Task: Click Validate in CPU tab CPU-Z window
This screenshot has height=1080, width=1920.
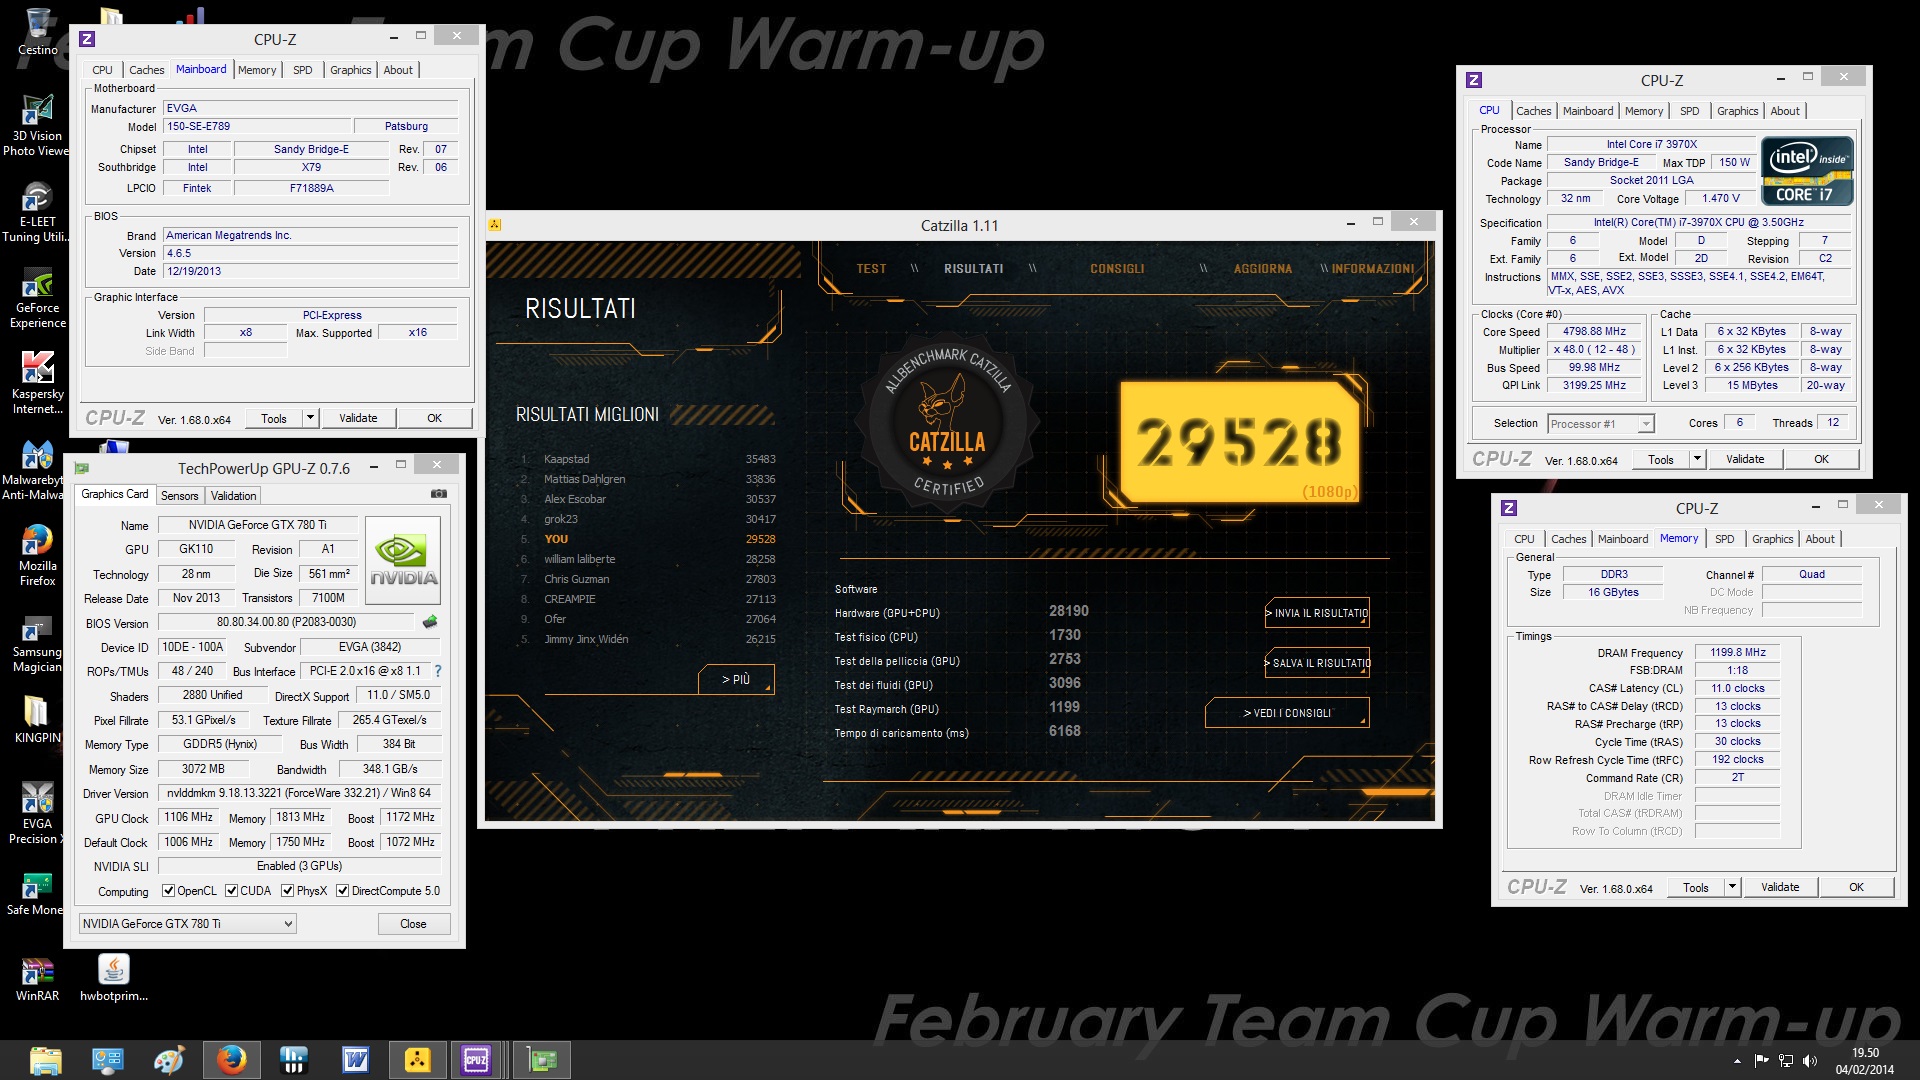Action: [x=1745, y=459]
